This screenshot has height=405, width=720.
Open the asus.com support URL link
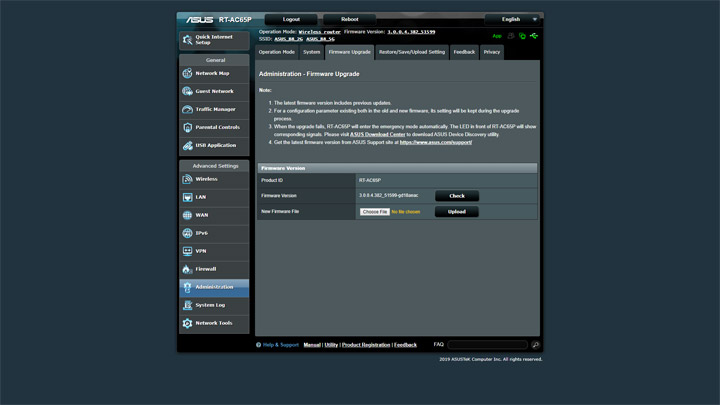[436, 142]
